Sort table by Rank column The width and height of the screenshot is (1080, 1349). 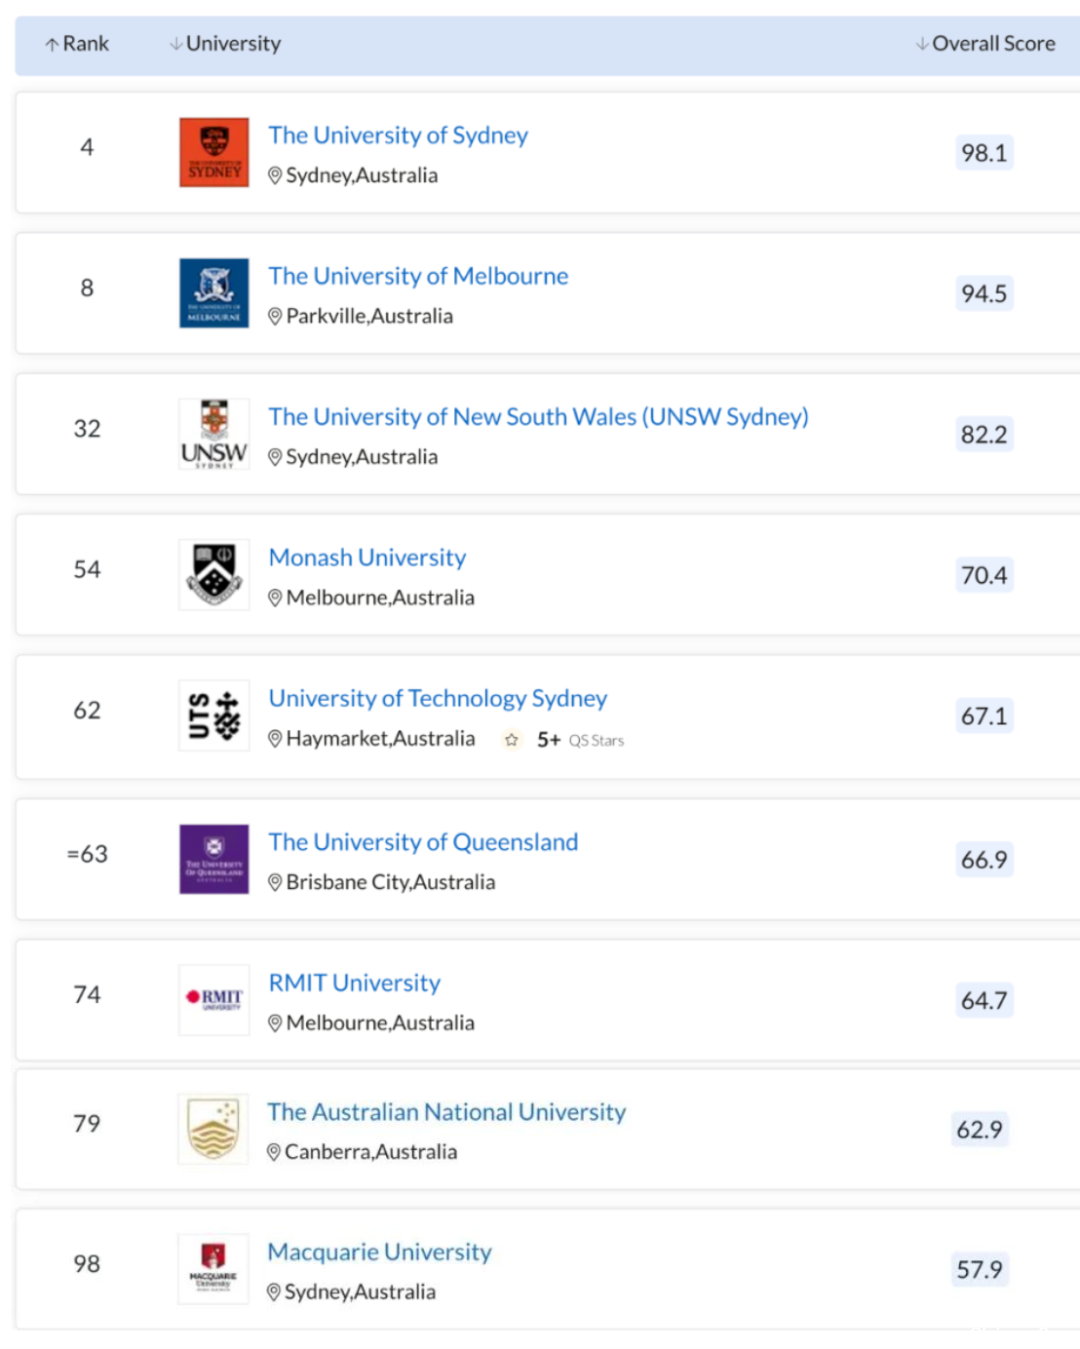[x=77, y=44]
